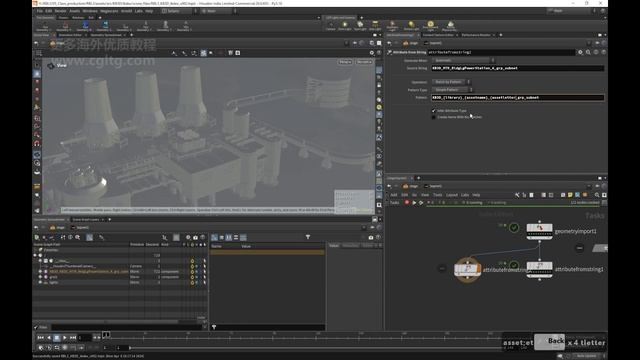Expand the grid row in scene graph tree

tap(40, 277)
